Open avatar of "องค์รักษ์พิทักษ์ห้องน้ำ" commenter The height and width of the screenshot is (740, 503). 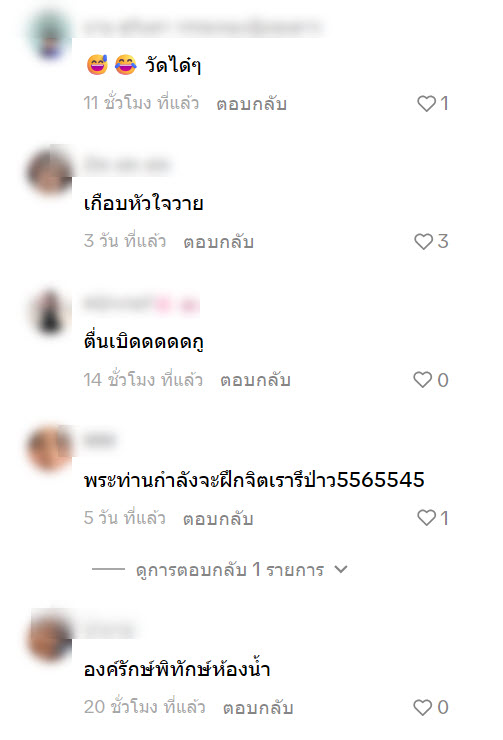[x=50, y=635]
